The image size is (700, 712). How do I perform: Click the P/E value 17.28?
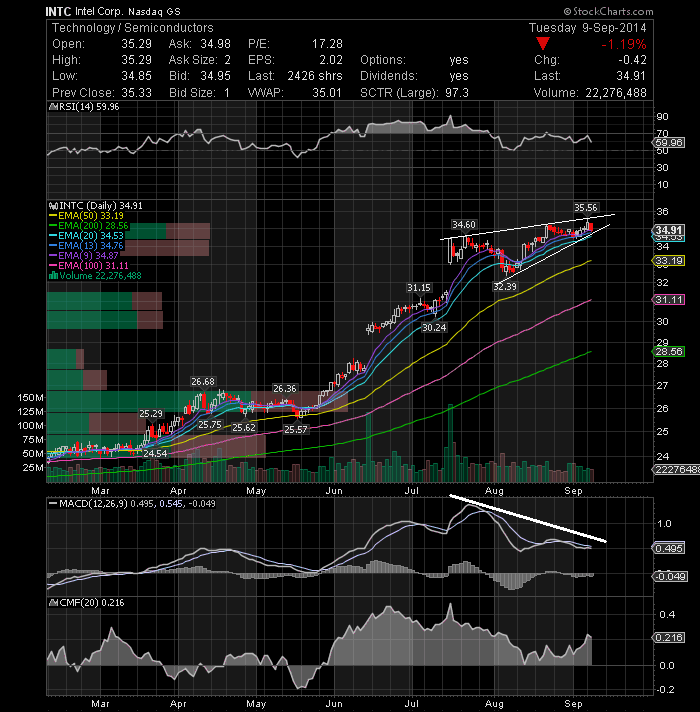[x=327, y=44]
